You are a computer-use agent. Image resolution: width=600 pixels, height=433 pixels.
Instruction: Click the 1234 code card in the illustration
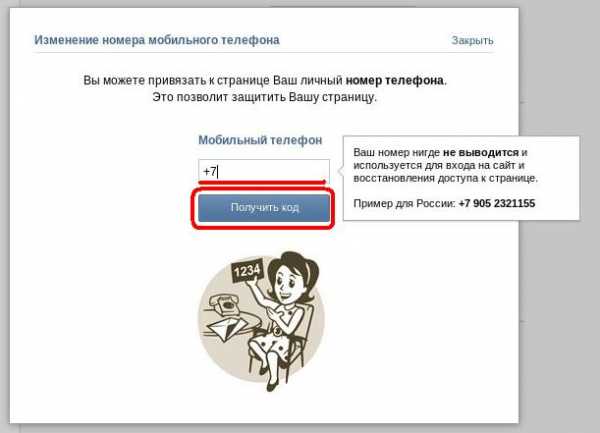247,271
